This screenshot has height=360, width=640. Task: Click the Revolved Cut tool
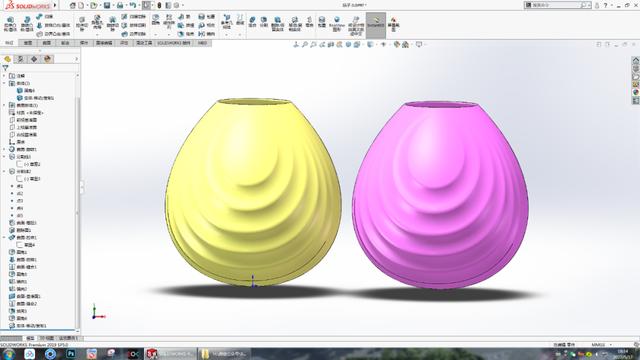point(112,24)
